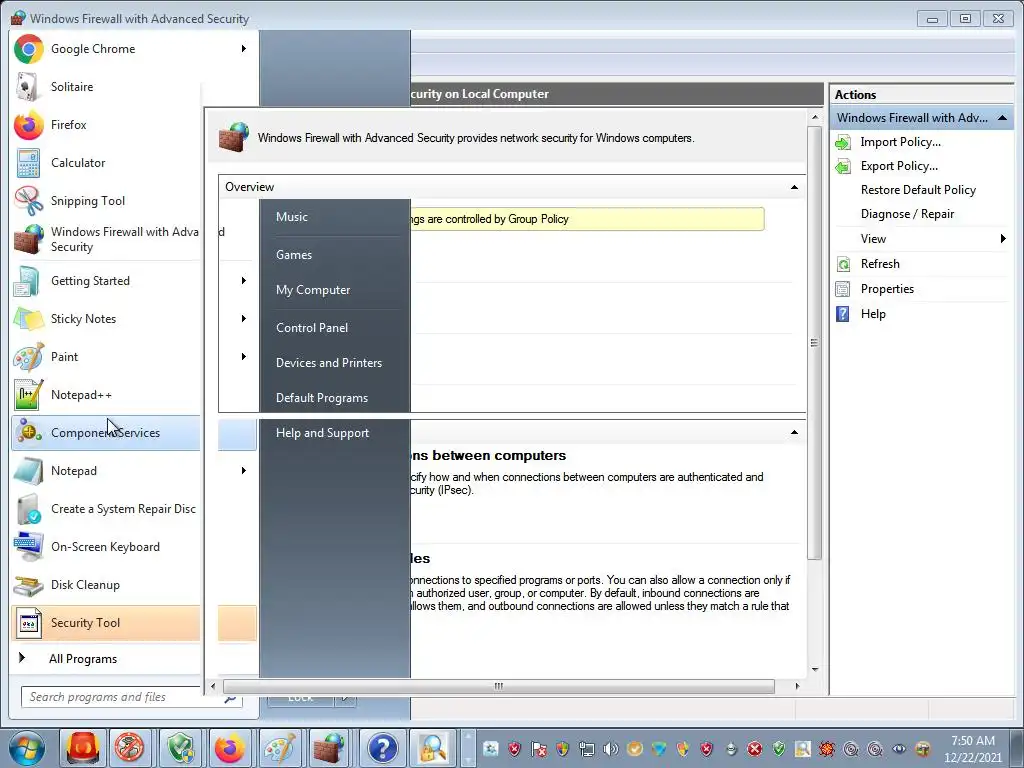The width and height of the screenshot is (1024, 768).
Task: Click the red X tray icon
Action: click(755, 749)
